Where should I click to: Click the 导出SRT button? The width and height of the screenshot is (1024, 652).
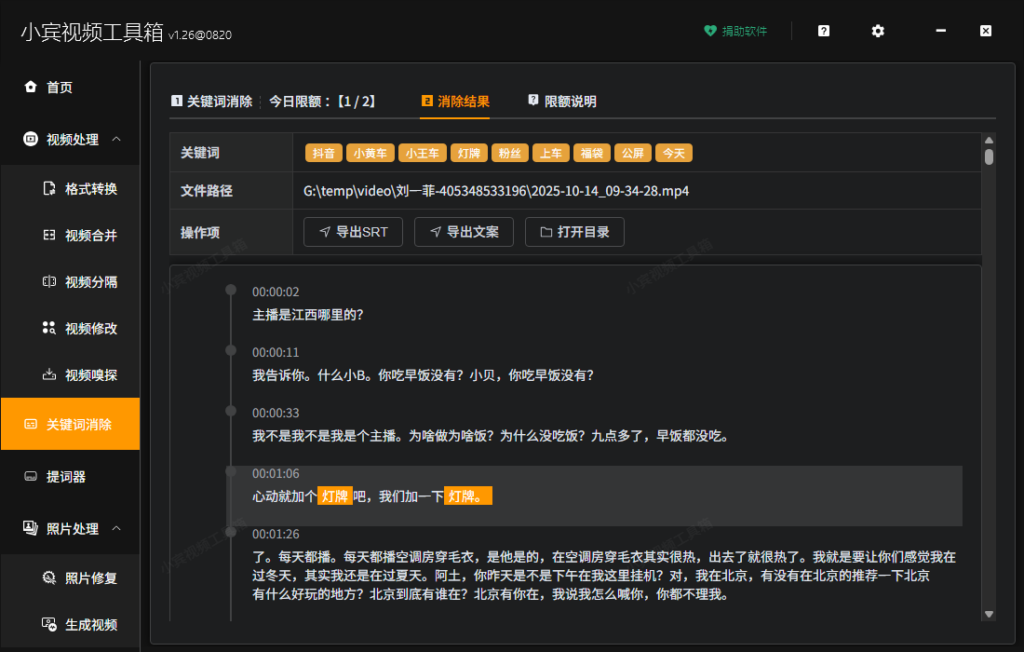353,232
